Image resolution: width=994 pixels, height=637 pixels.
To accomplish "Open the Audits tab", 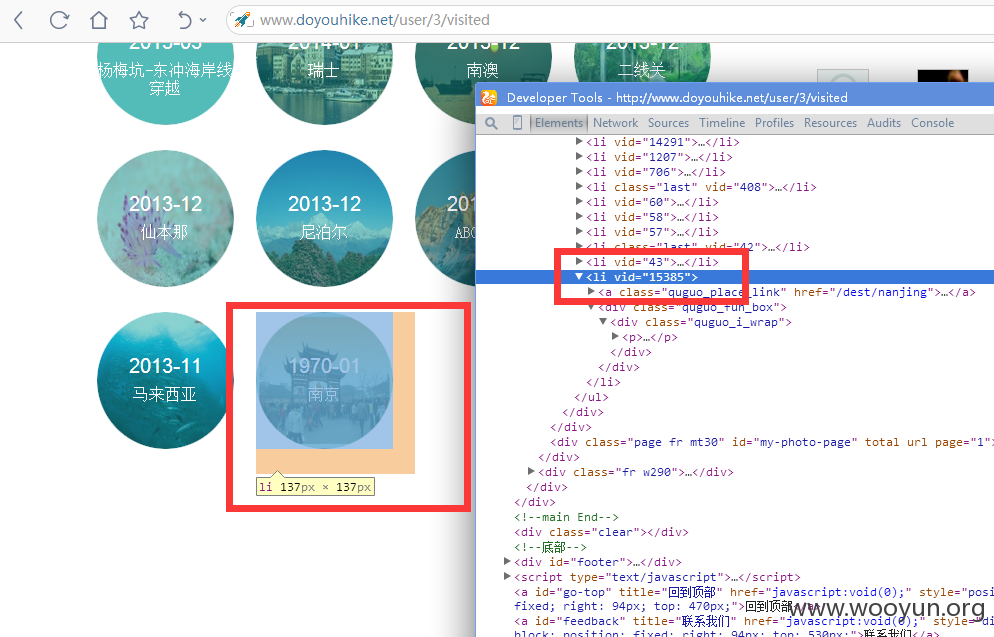I will pyautogui.click(x=884, y=123).
